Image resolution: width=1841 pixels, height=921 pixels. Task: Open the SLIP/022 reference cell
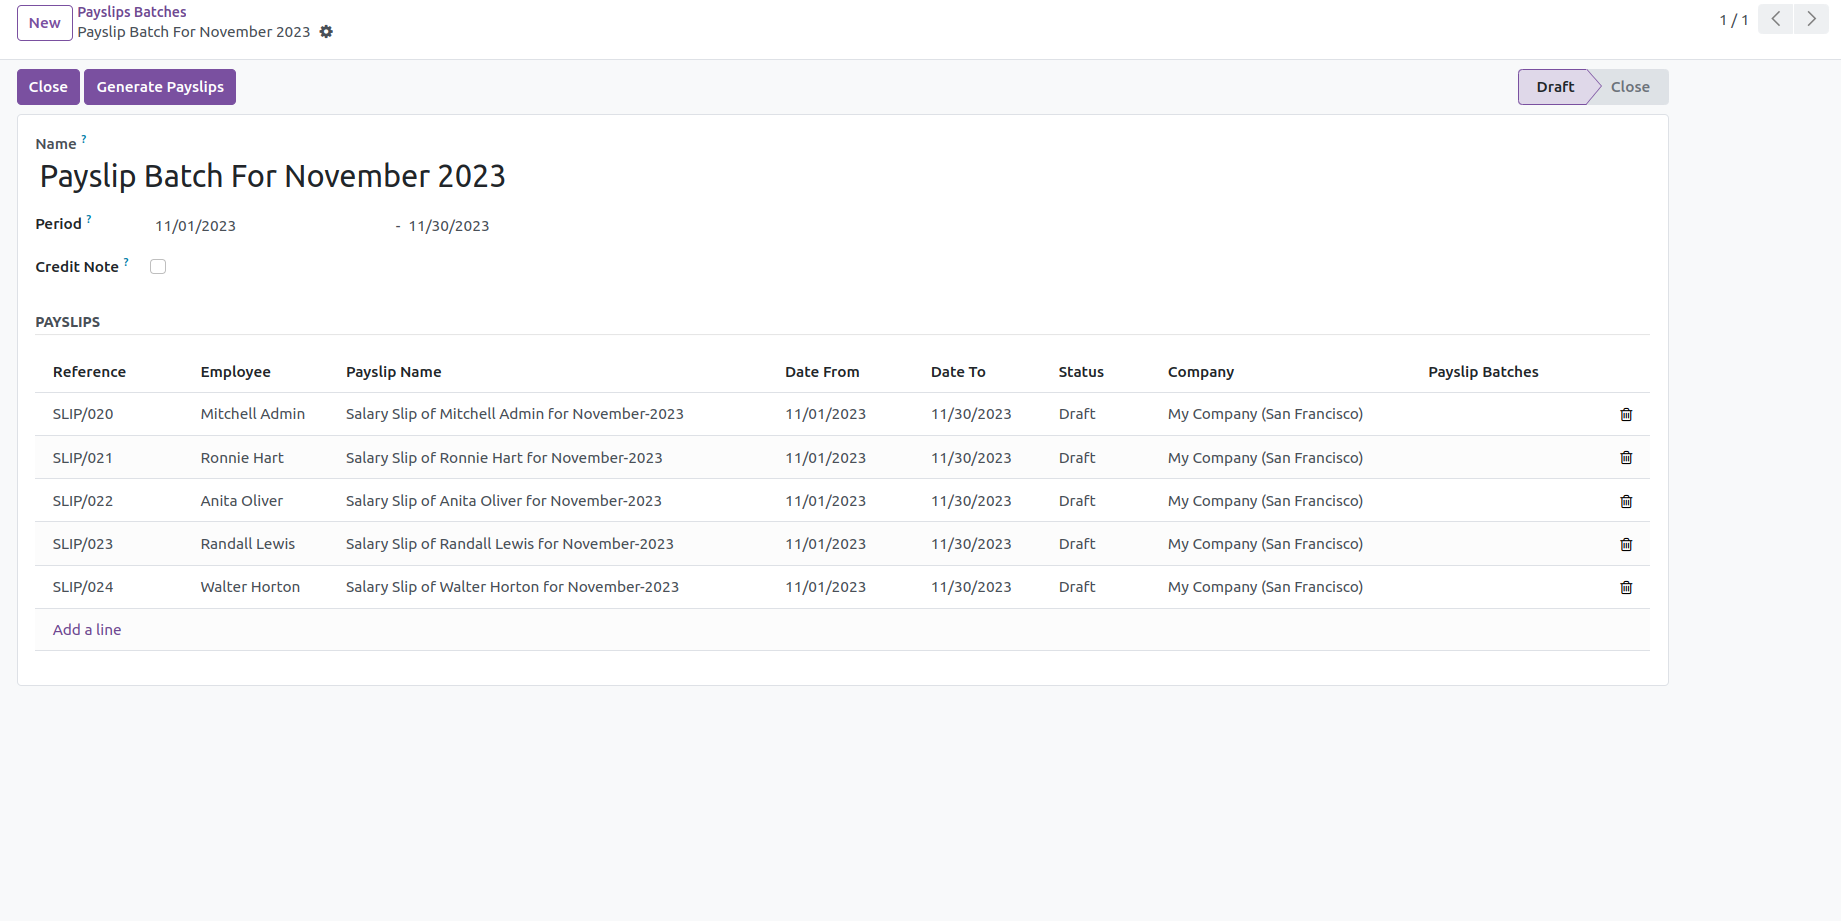tap(83, 501)
